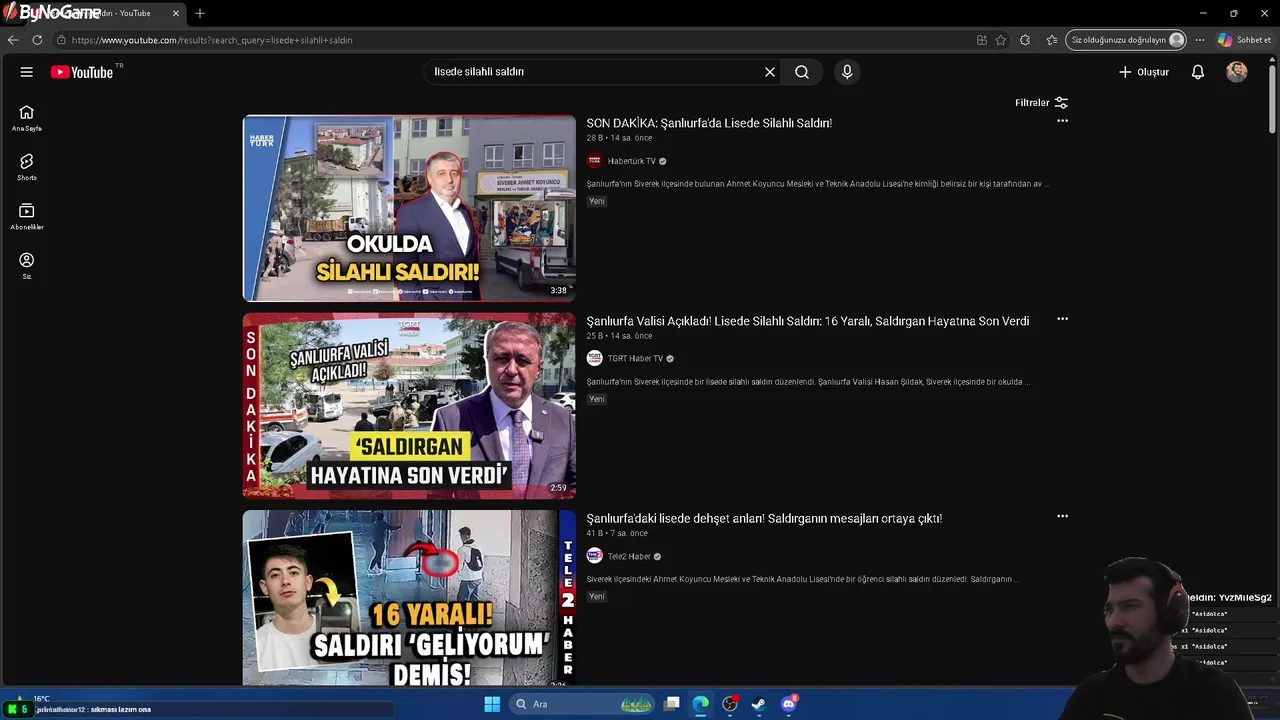This screenshot has width=1280, height=720.
Task: Go back with the browser back arrow
Action: [13, 40]
